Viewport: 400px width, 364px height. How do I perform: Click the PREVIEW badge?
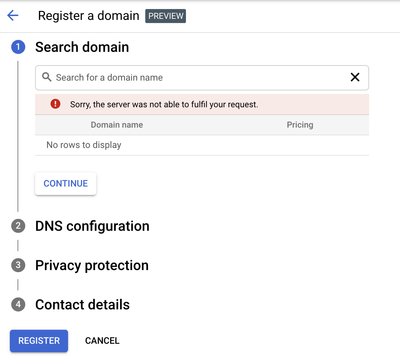tap(165, 16)
